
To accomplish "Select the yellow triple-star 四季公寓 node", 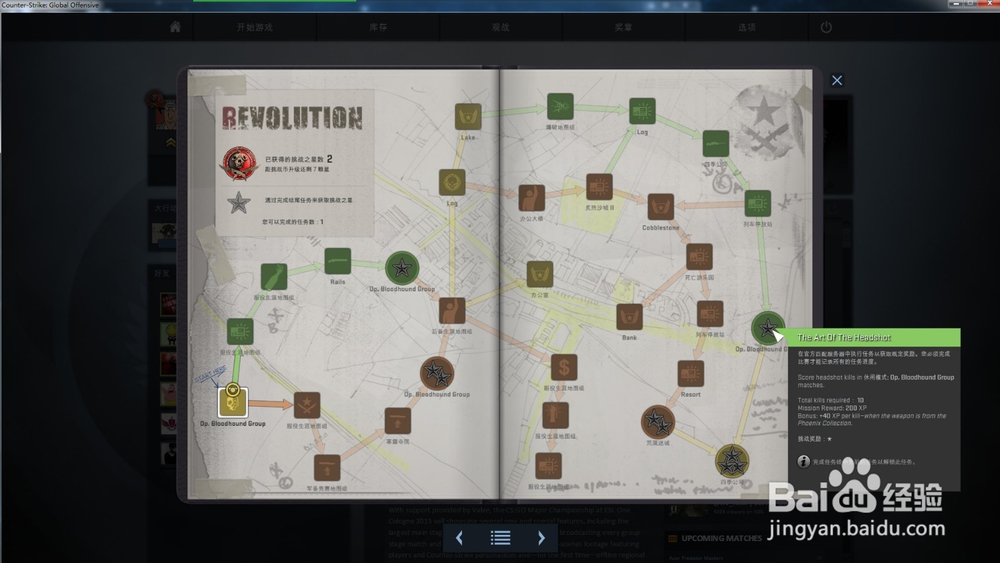I will point(732,460).
